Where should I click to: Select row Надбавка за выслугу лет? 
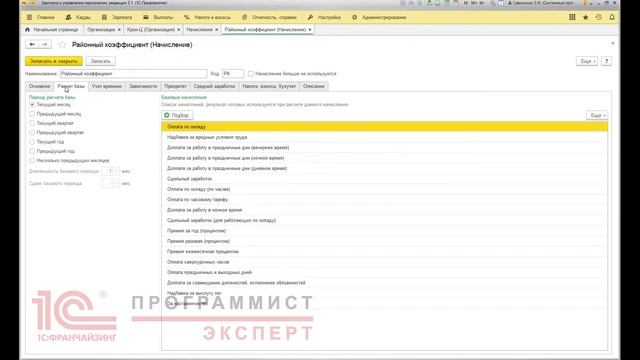tap(384, 293)
